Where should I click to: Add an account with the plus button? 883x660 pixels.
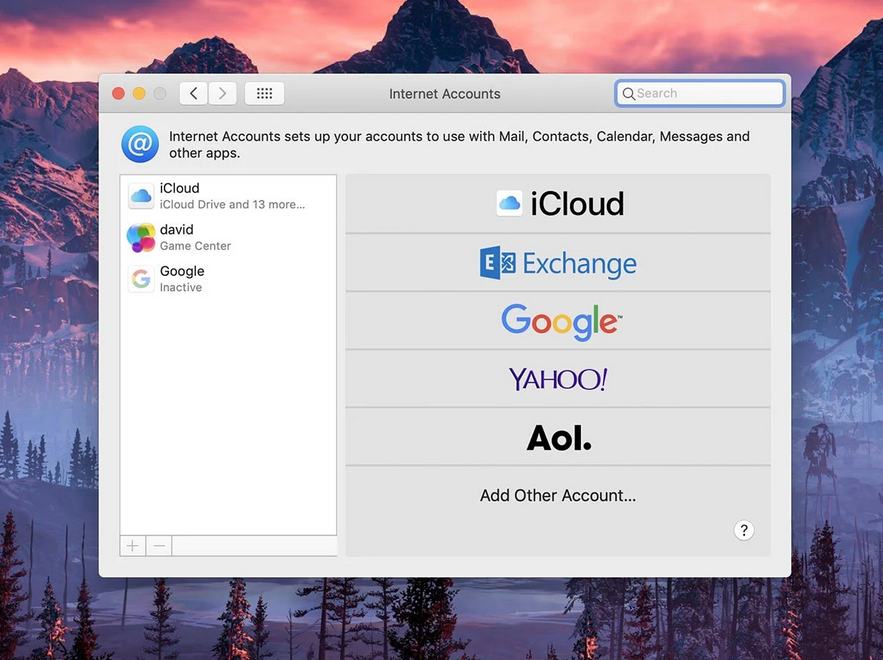pyautogui.click(x=133, y=546)
